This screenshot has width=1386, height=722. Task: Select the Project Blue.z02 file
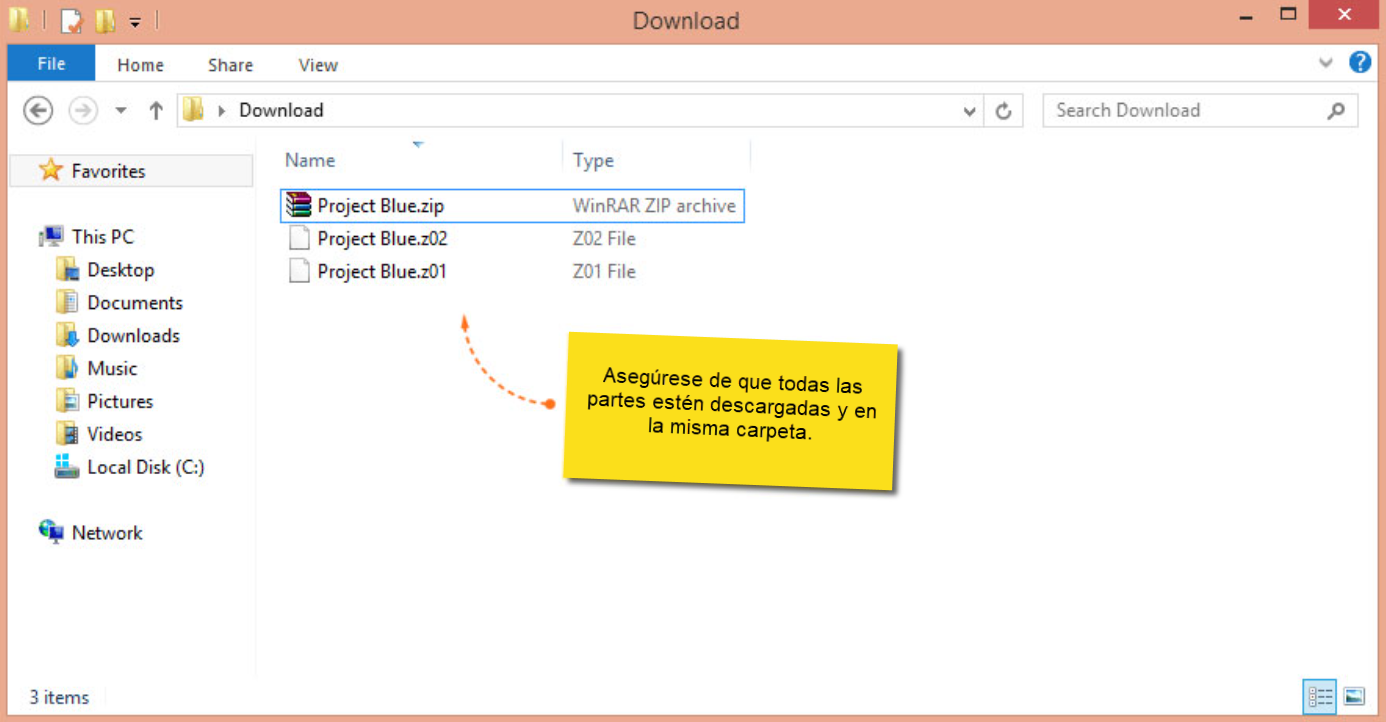pos(382,239)
